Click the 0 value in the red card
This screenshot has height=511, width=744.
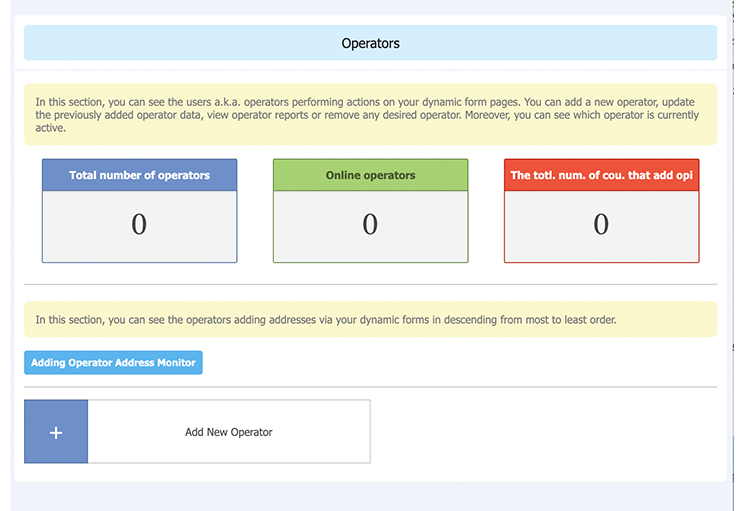(601, 224)
